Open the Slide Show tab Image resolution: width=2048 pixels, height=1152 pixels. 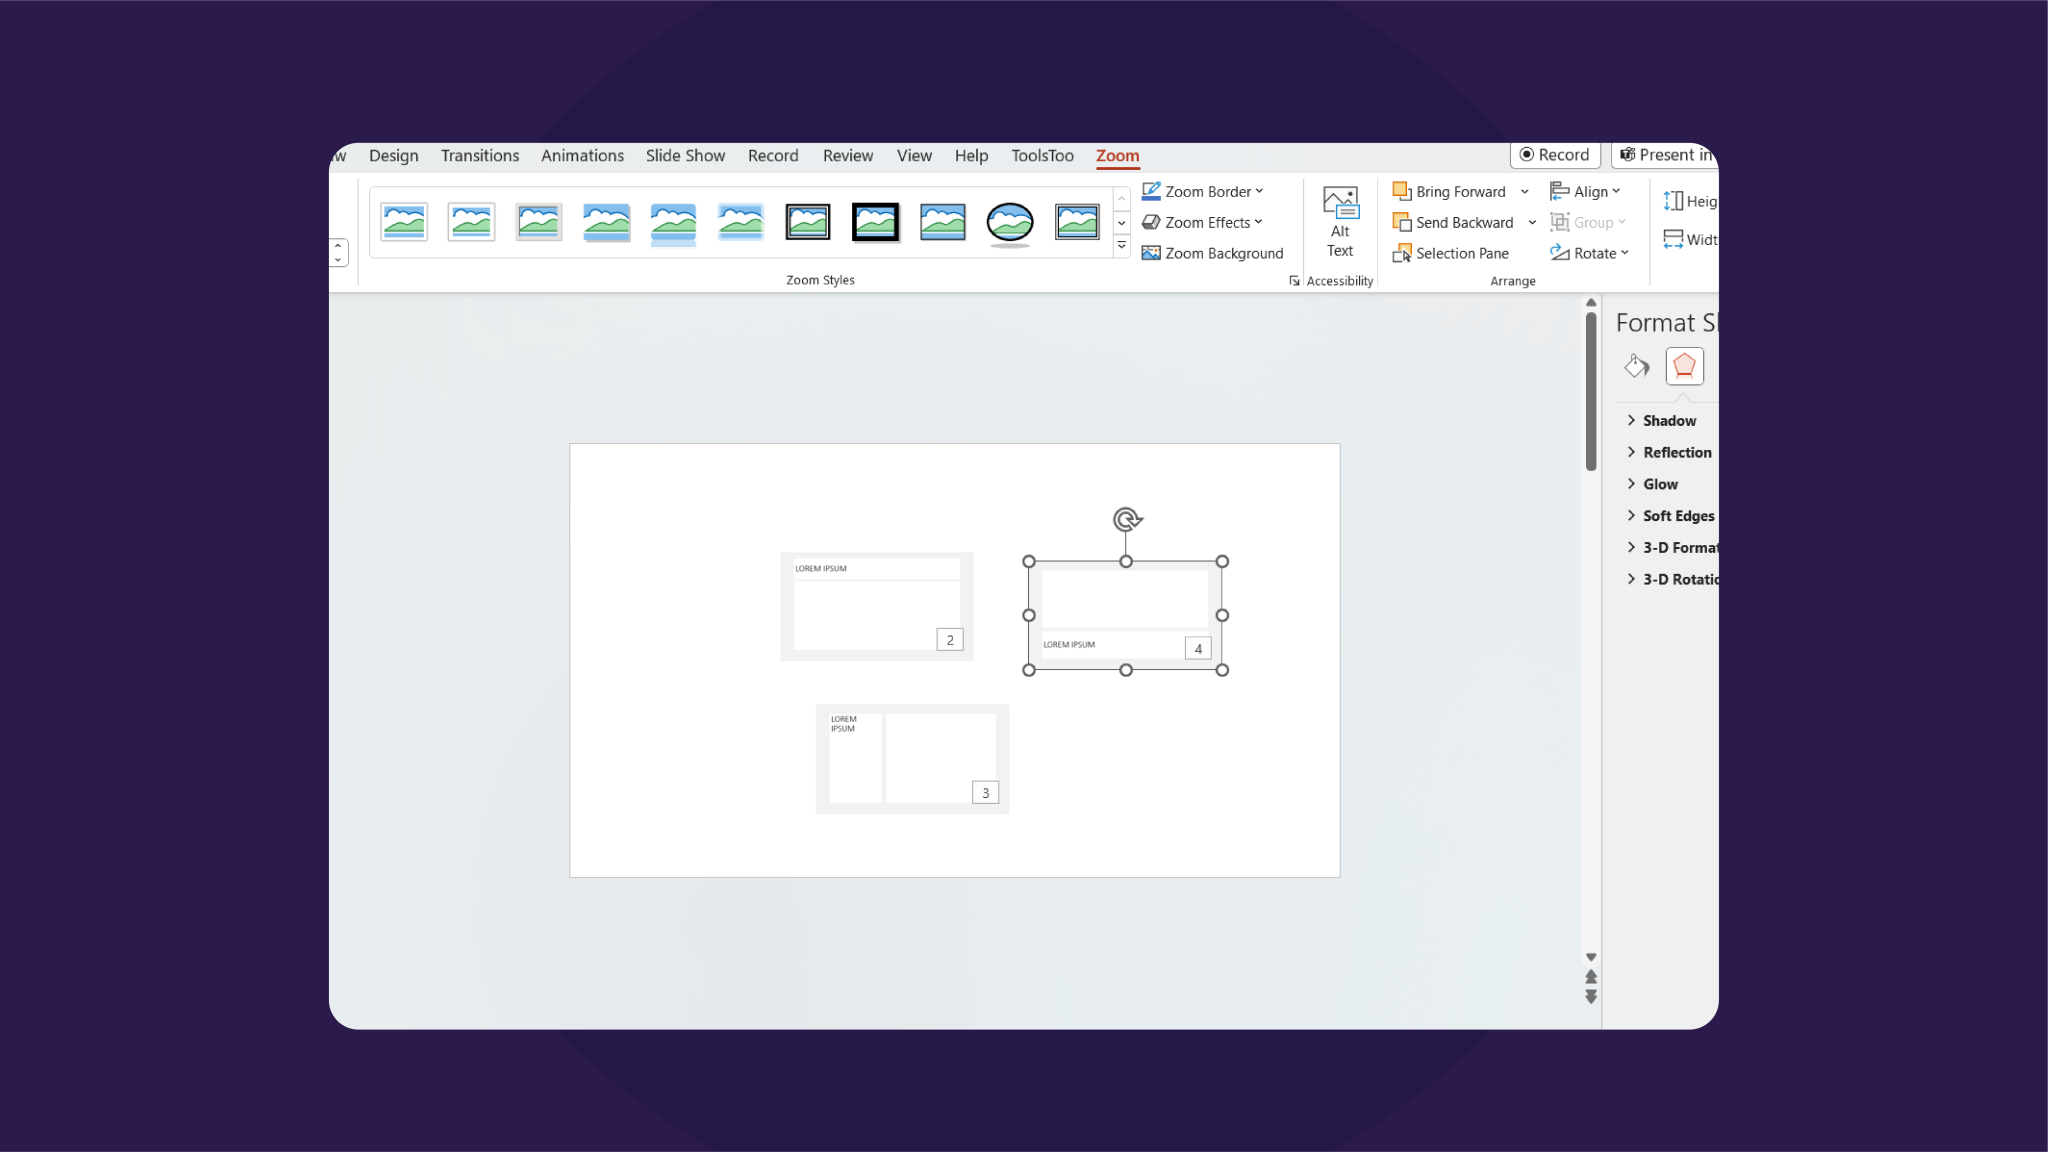tap(684, 155)
